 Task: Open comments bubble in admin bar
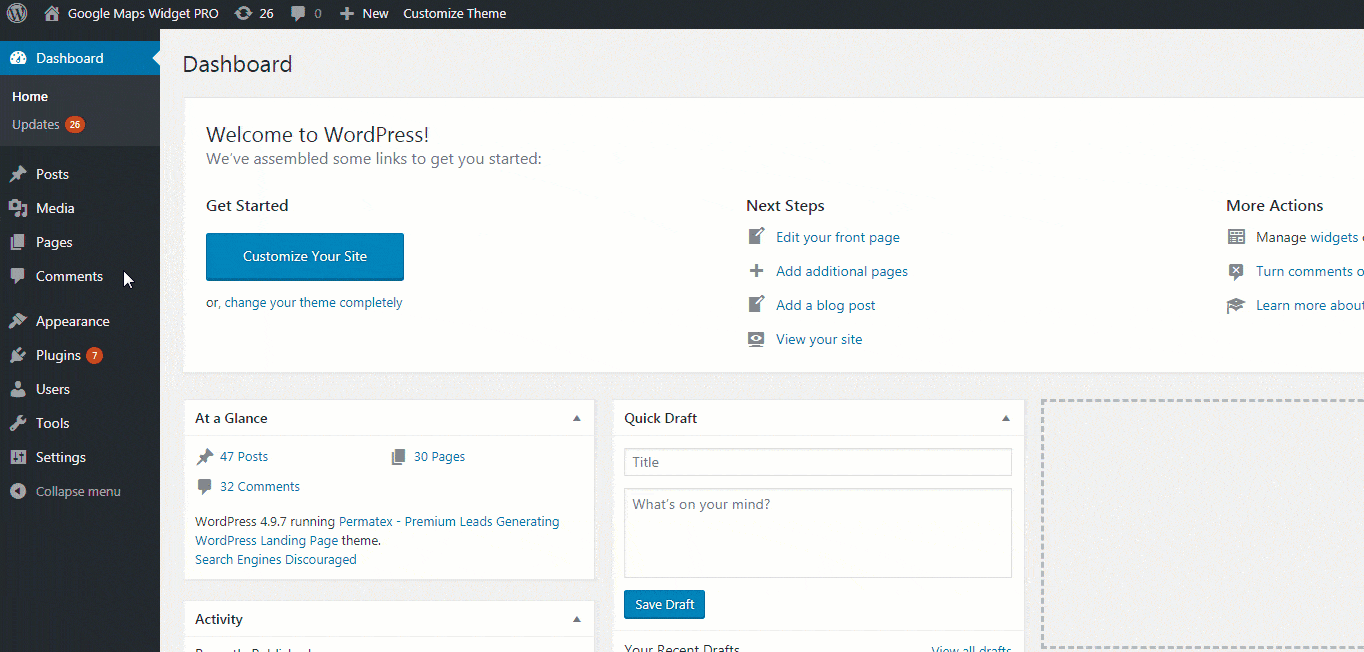[298, 14]
